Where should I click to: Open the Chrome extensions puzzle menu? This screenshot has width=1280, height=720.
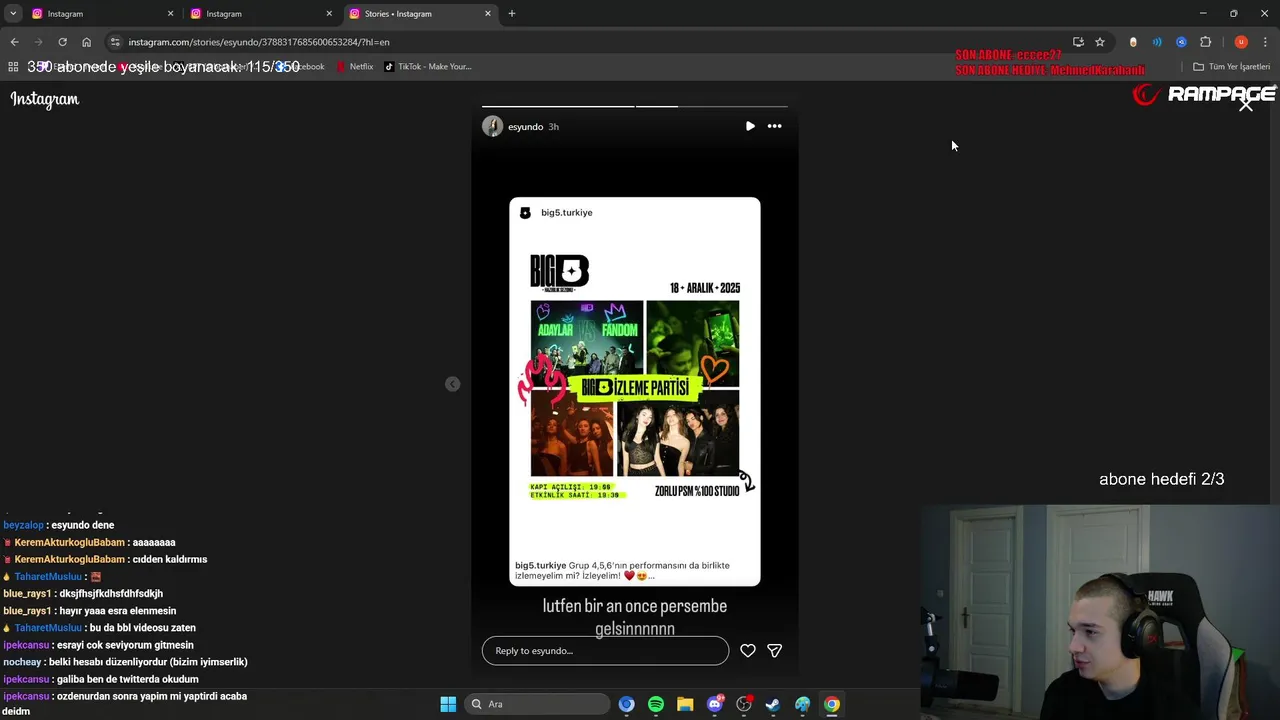1205,42
